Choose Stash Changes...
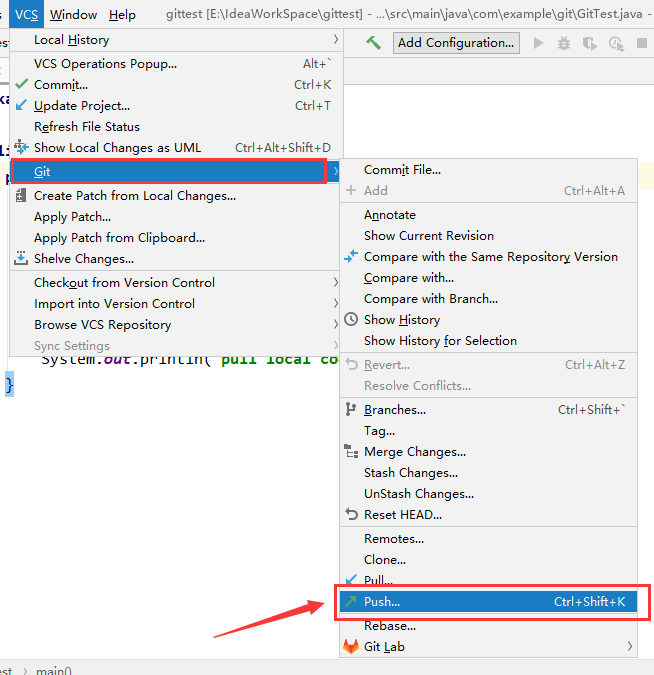 pyautogui.click(x=488, y=472)
